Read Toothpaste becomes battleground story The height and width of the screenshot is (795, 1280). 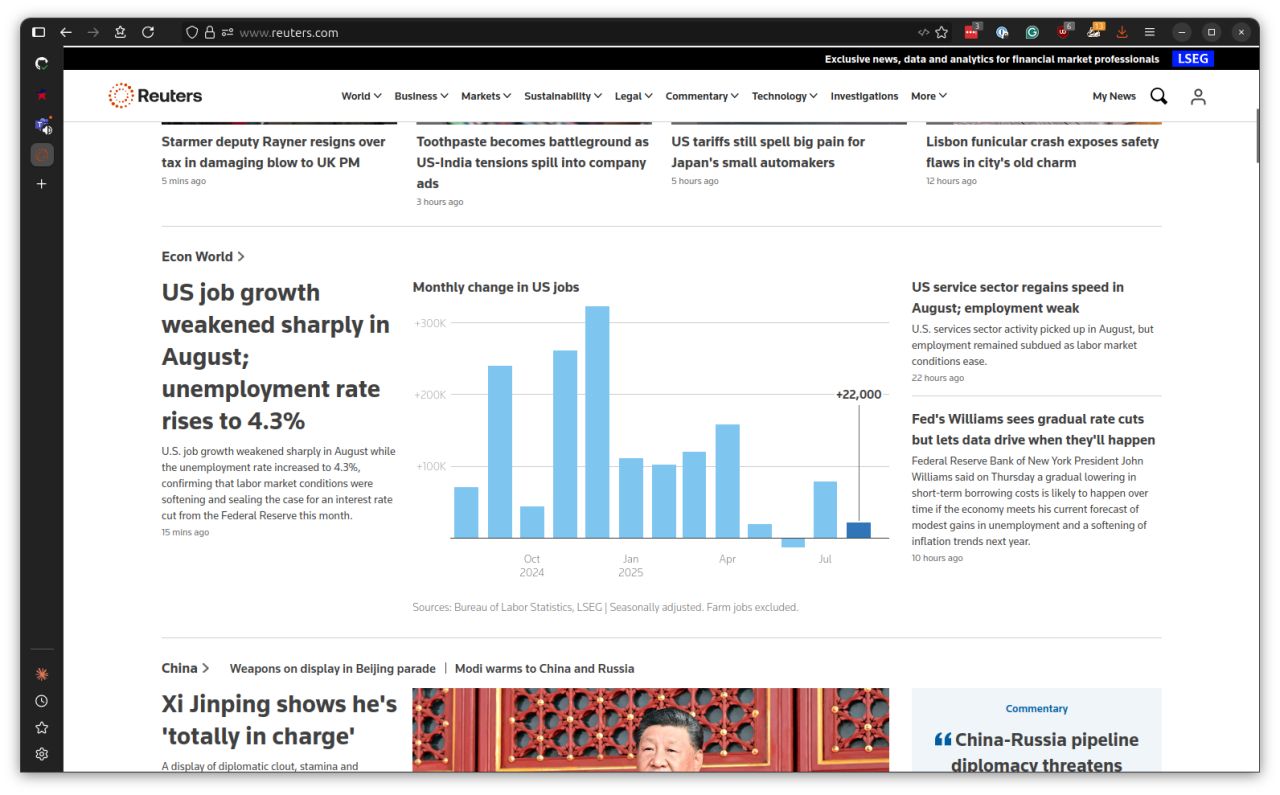click(532, 162)
